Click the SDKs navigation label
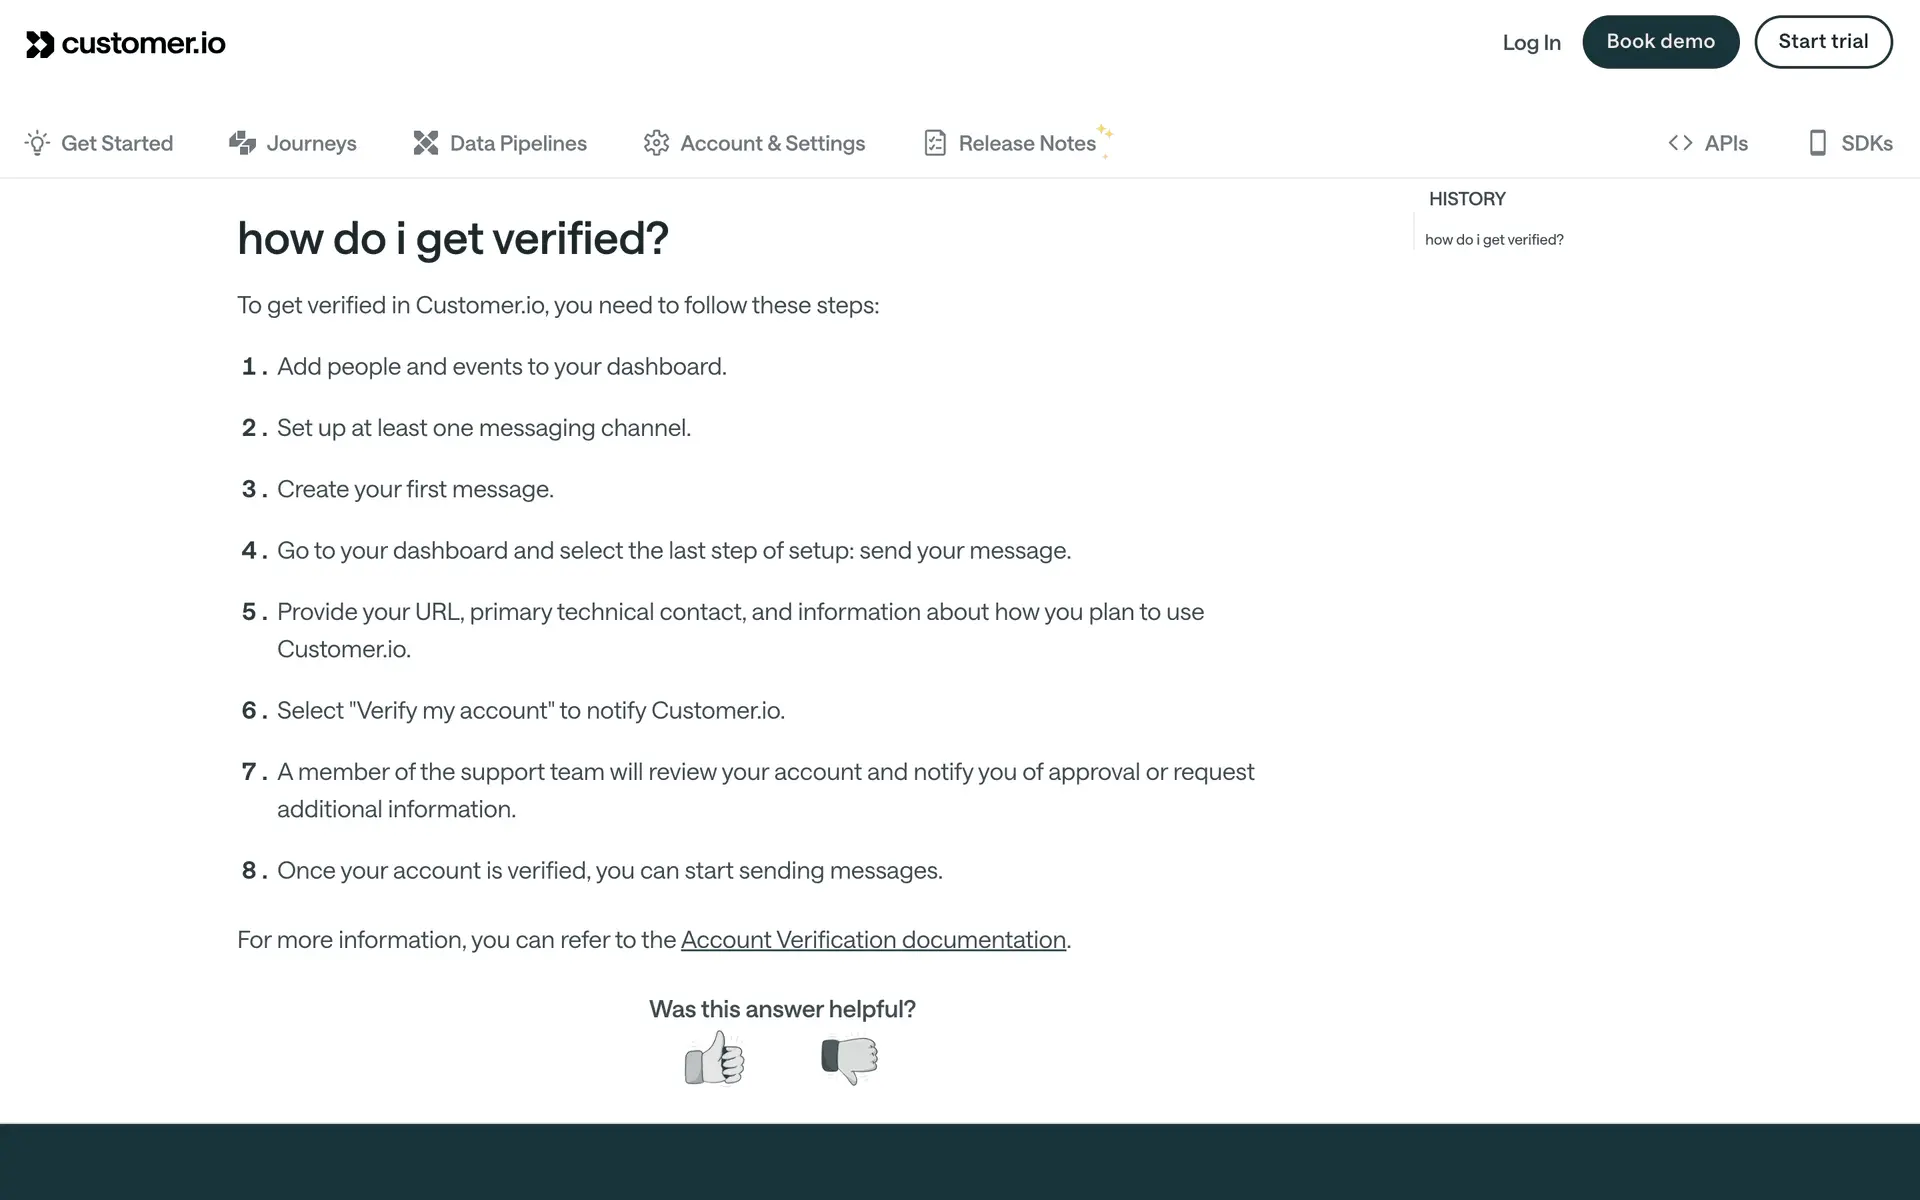 [1867, 143]
